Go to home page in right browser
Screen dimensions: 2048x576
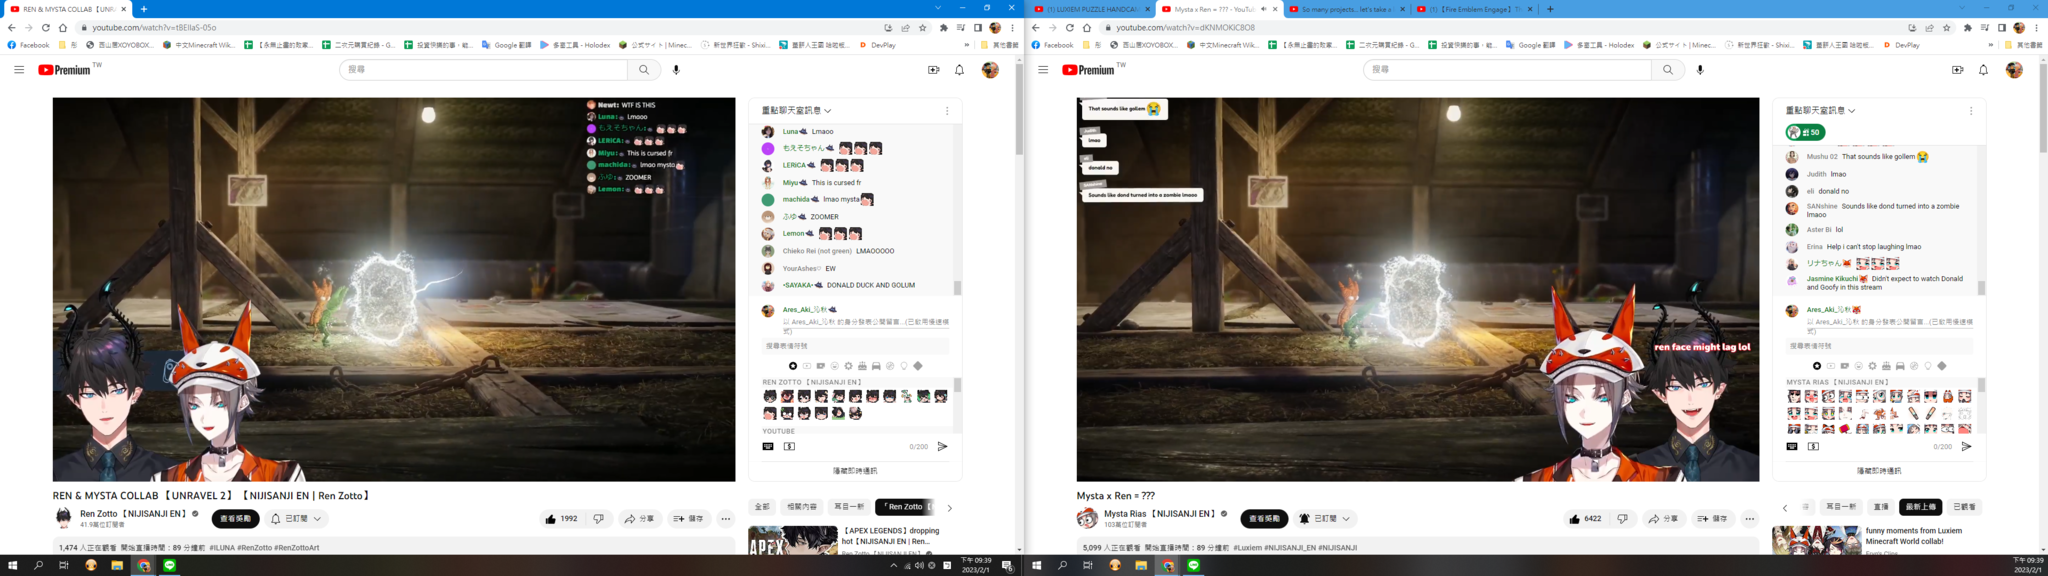click(1087, 28)
